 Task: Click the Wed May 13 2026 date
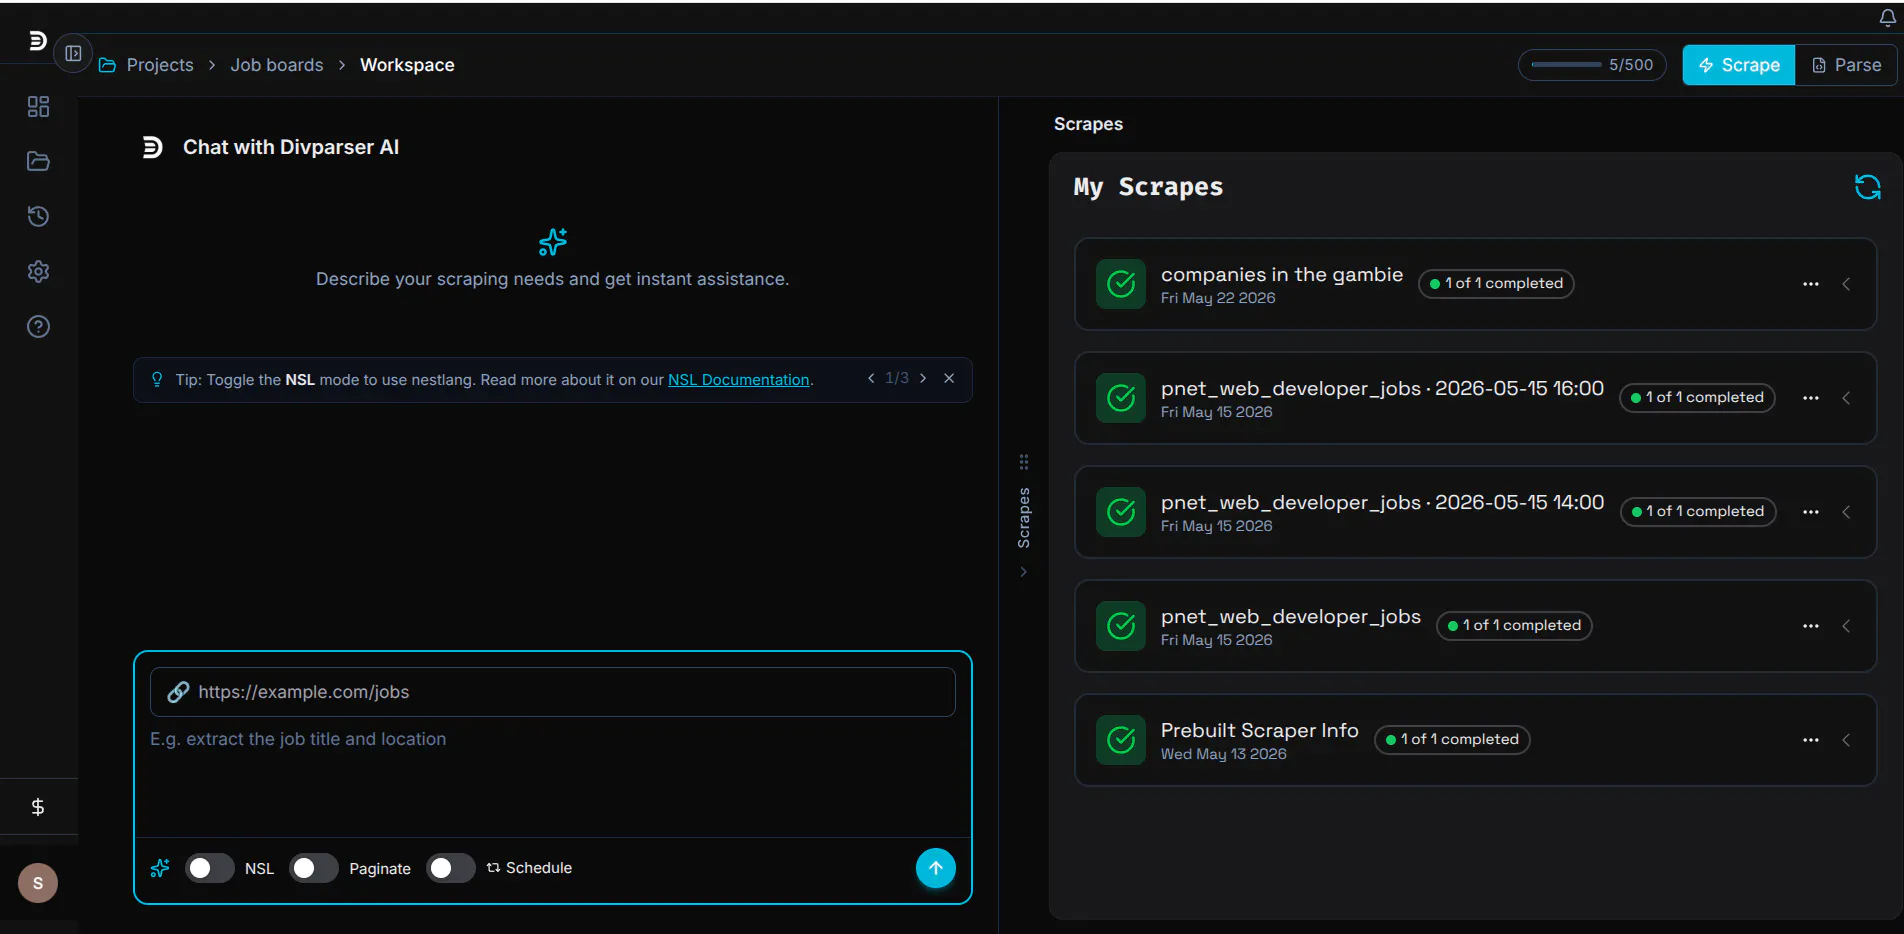(1224, 754)
